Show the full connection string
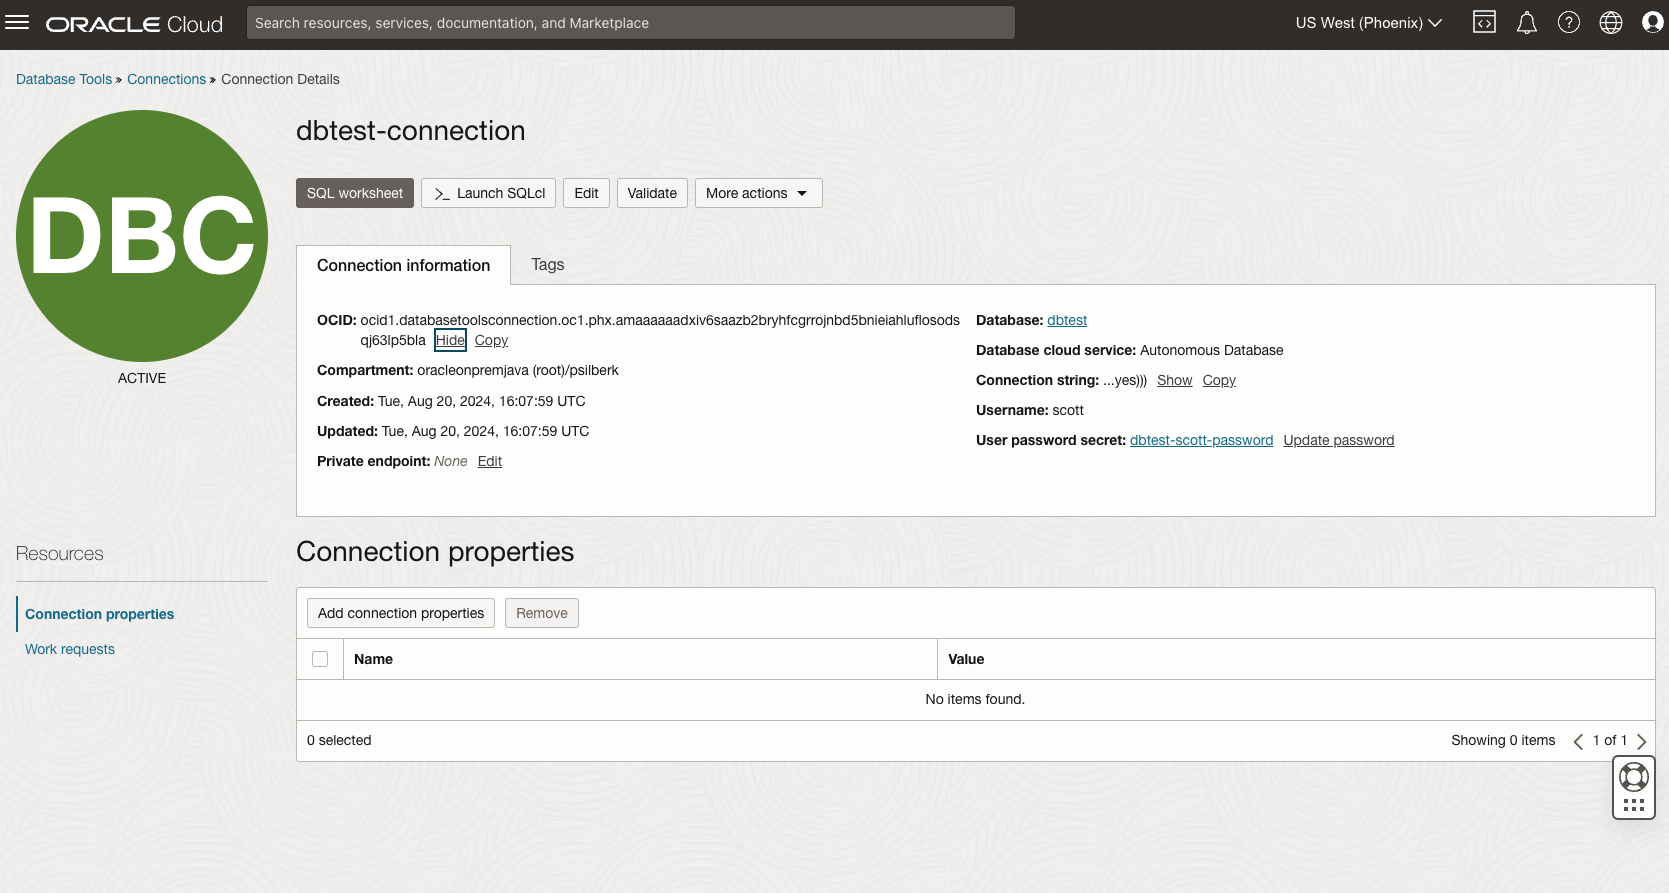Screen dimensions: 1669x893 (1174, 380)
